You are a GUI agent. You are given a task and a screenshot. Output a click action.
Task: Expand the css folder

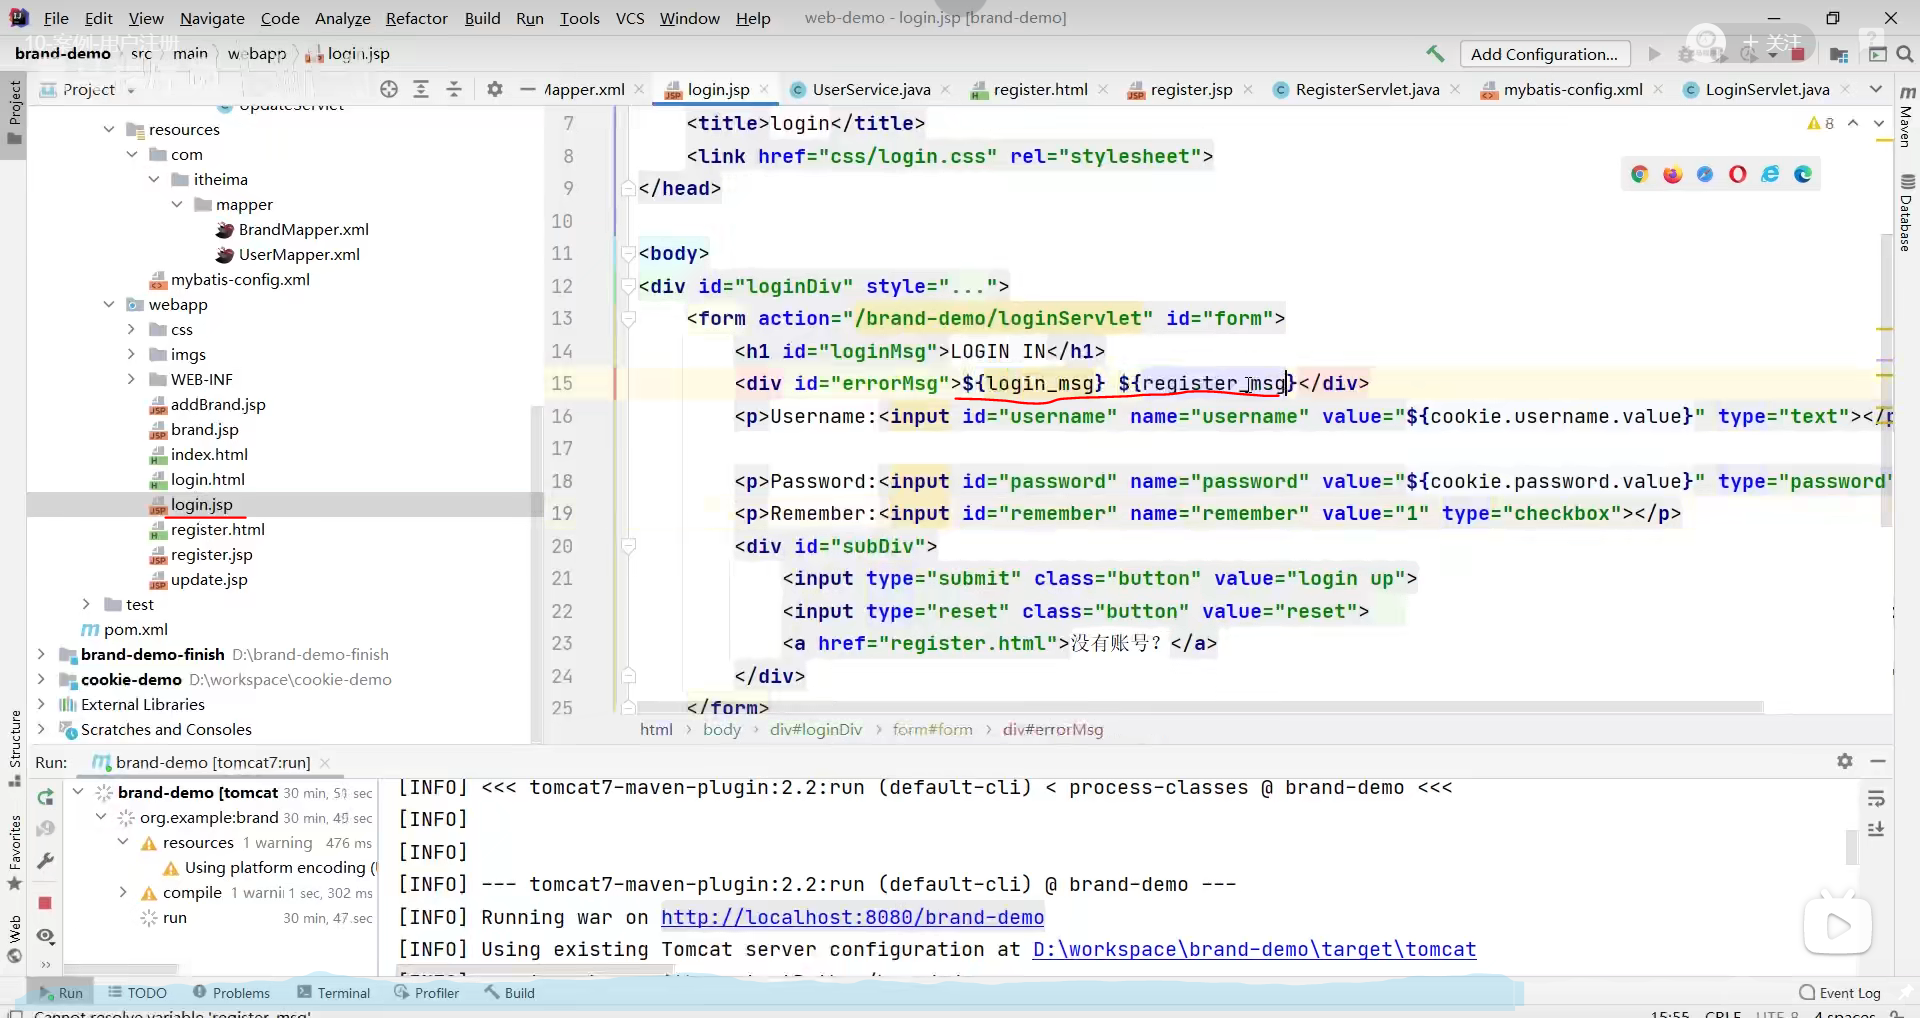131,329
